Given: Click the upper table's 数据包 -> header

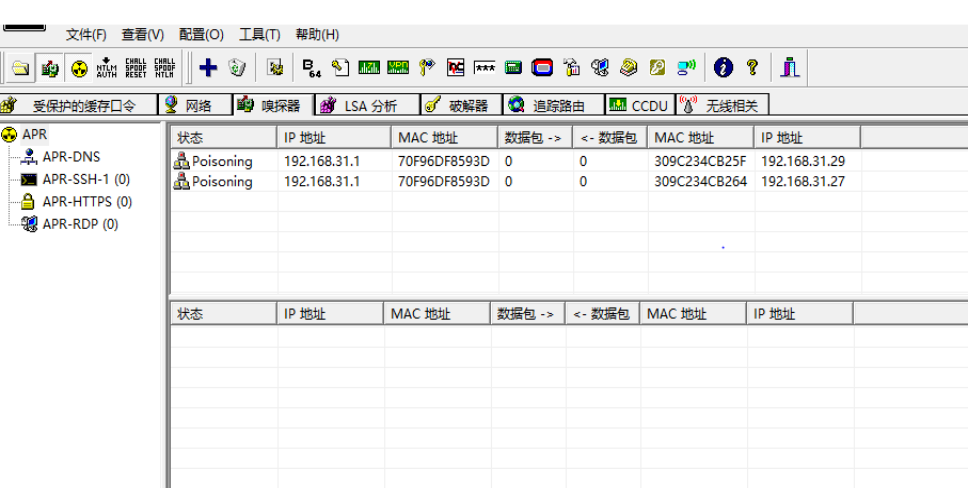Looking at the screenshot, I should tap(535, 138).
